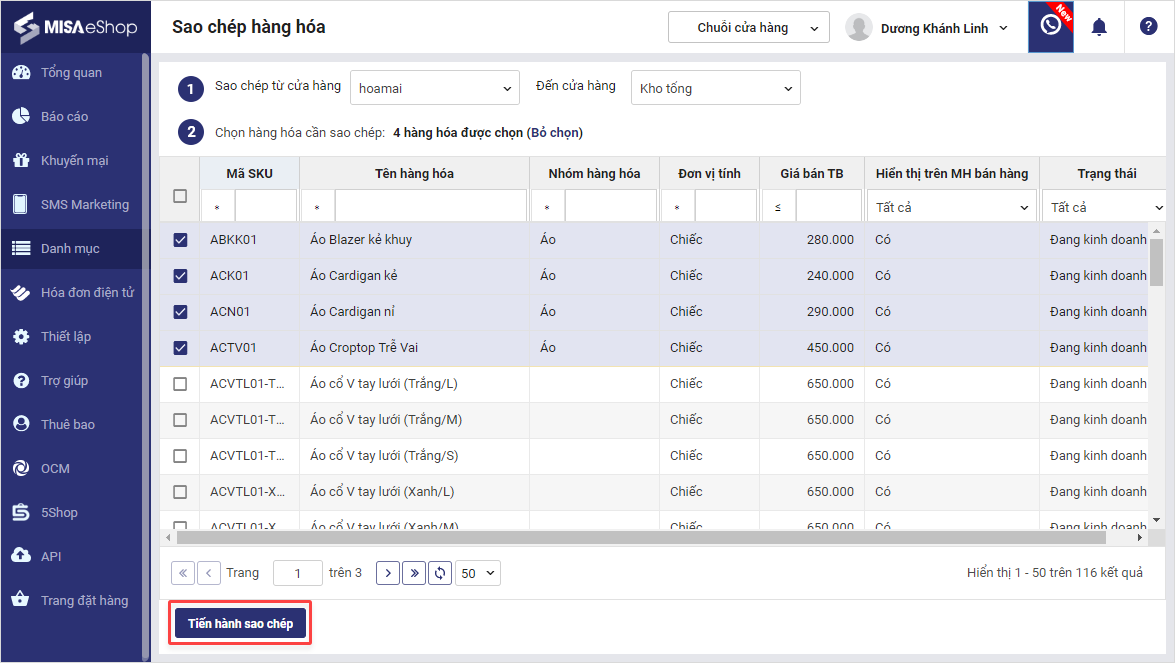Open the Thiết lập menu
Image resolution: width=1175 pixels, height=663 pixels.
pyautogui.click(x=71, y=336)
